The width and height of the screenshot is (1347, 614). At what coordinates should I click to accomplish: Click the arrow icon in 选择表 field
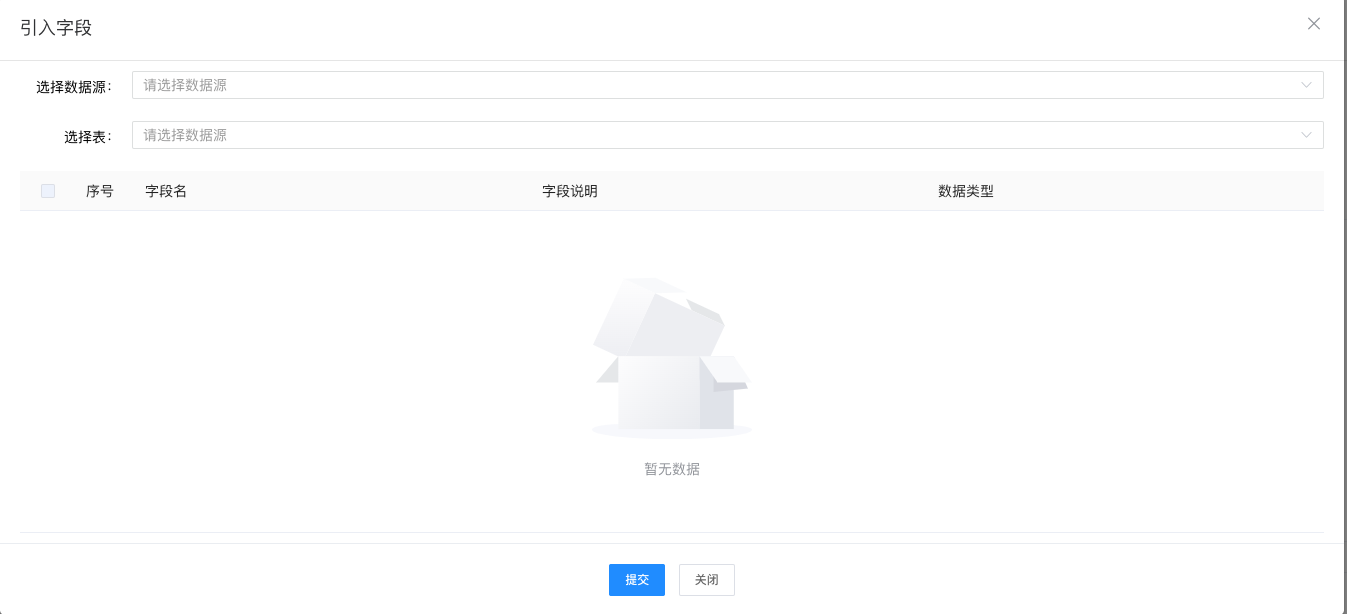(1306, 135)
